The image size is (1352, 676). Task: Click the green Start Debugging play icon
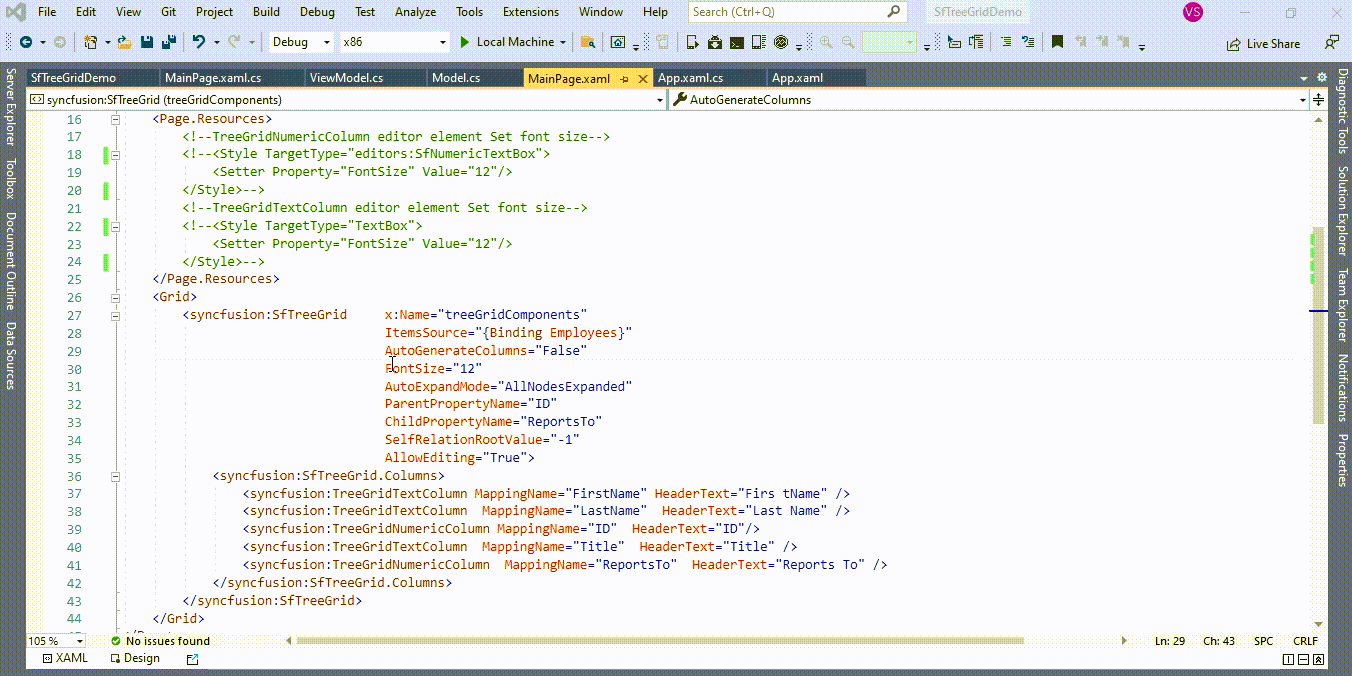coord(465,42)
